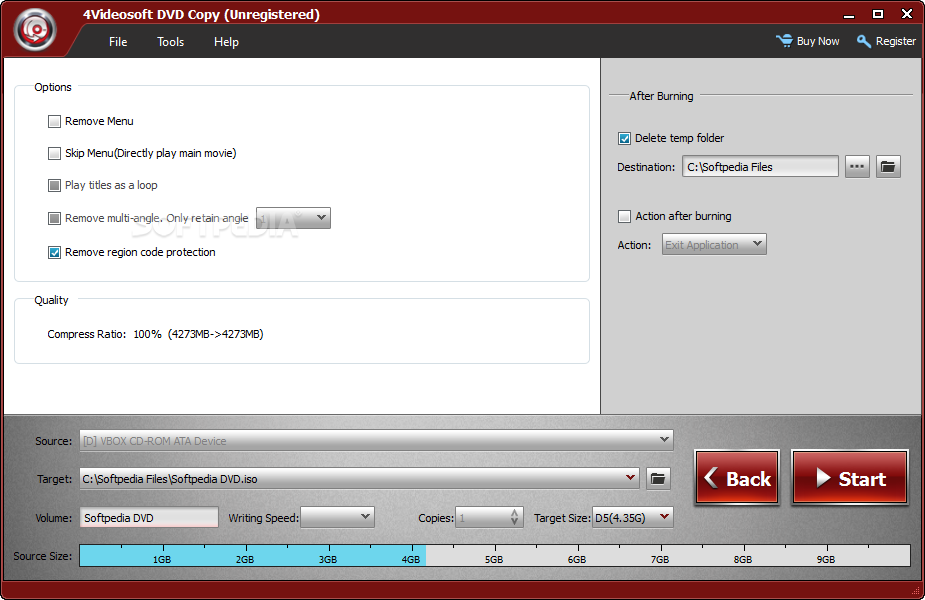Maximize the DVD Copy window

[x=878, y=14]
